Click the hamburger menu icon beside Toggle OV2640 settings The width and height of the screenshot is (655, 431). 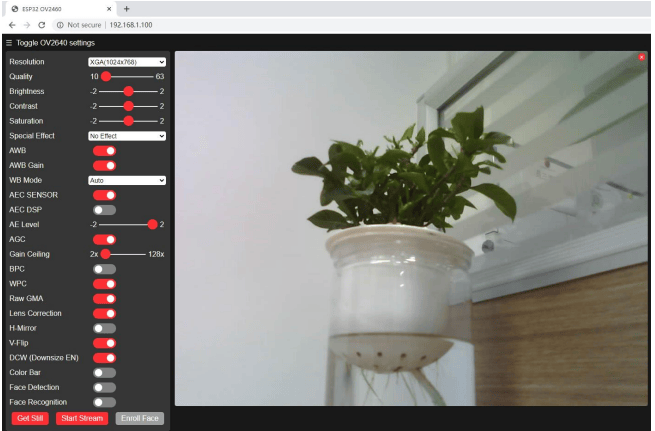click(9, 43)
